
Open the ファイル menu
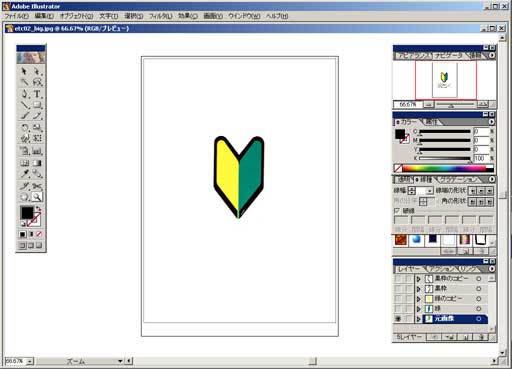16,16
